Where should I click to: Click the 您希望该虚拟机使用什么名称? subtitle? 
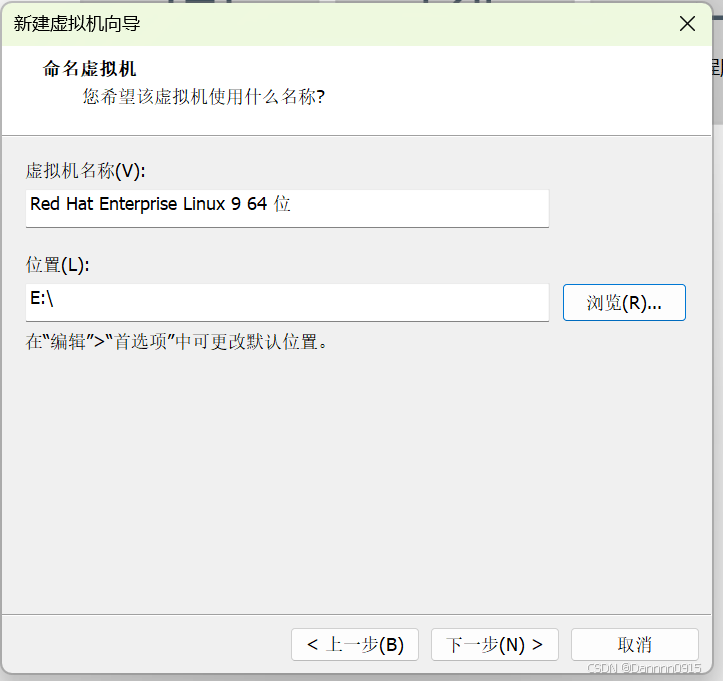[204, 97]
